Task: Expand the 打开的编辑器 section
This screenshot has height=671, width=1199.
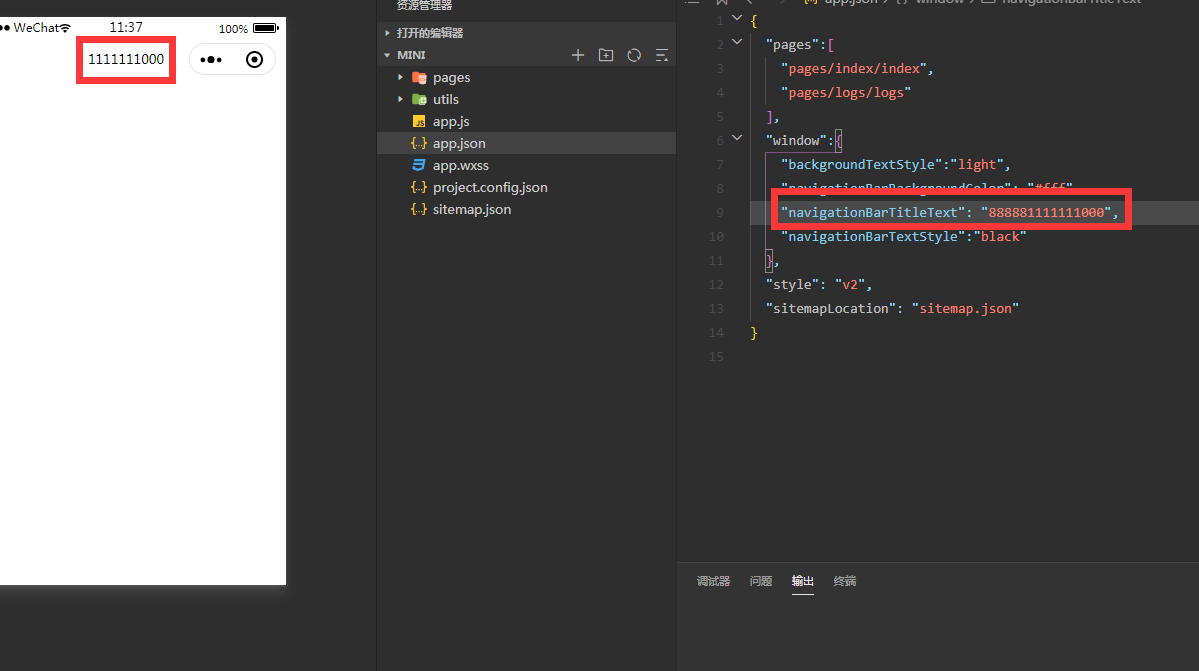Action: [x=387, y=33]
